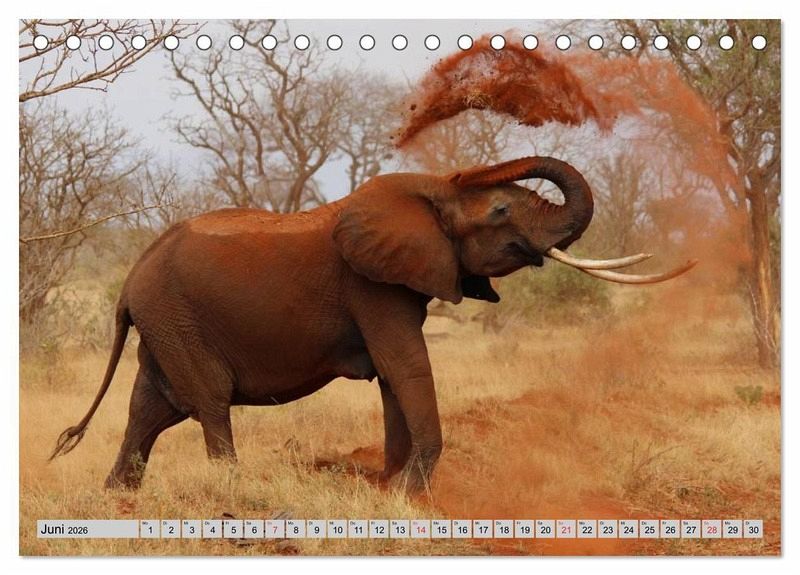Click the last binding hole at top right
Viewport: 800px width, 575px height.
759,43
